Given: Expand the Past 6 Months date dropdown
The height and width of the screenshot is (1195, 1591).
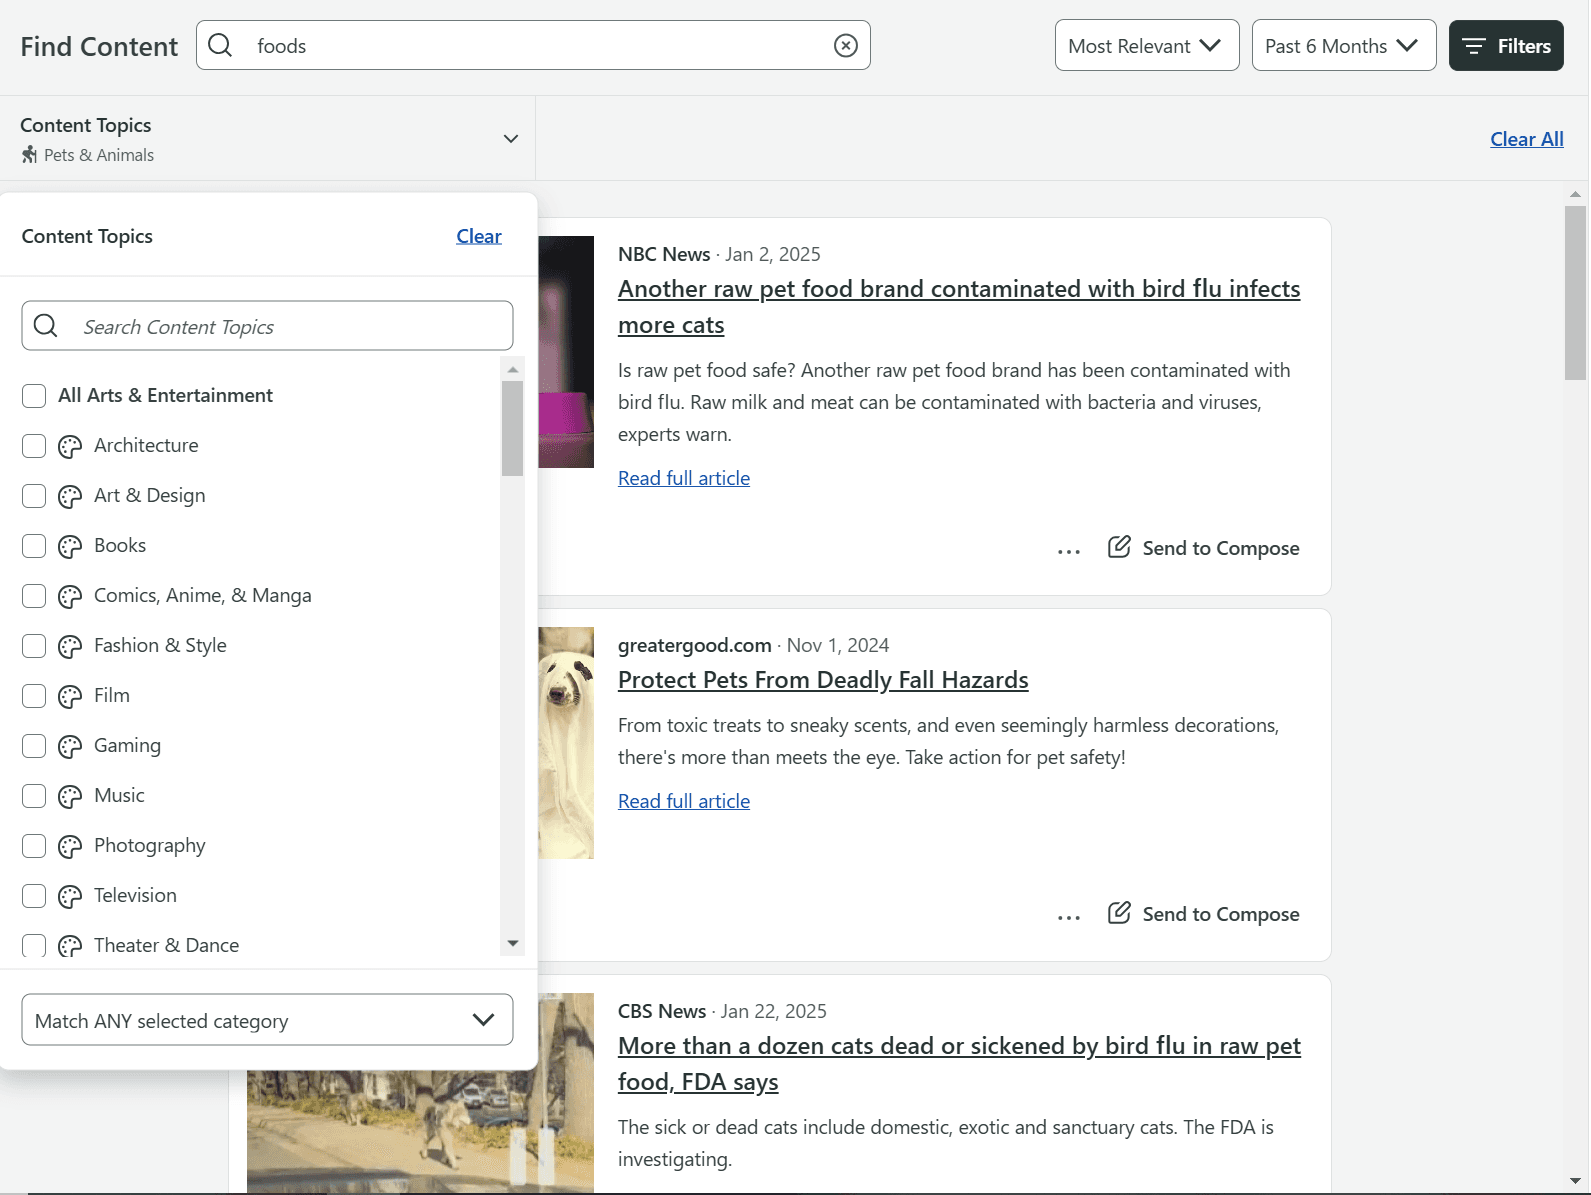Looking at the screenshot, I should [1343, 46].
